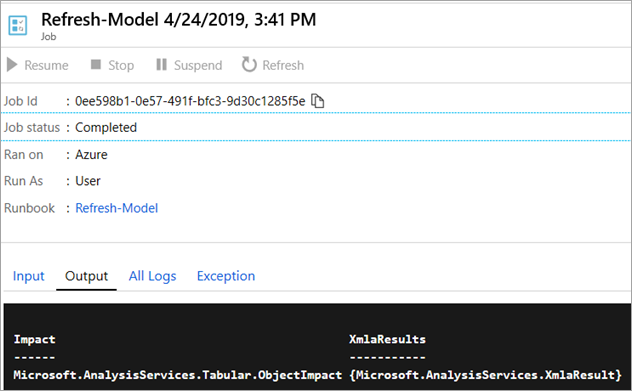Image resolution: width=632 pixels, height=391 pixels.
Task: Click the job runbook icon beside title
Action: [x=18, y=25]
